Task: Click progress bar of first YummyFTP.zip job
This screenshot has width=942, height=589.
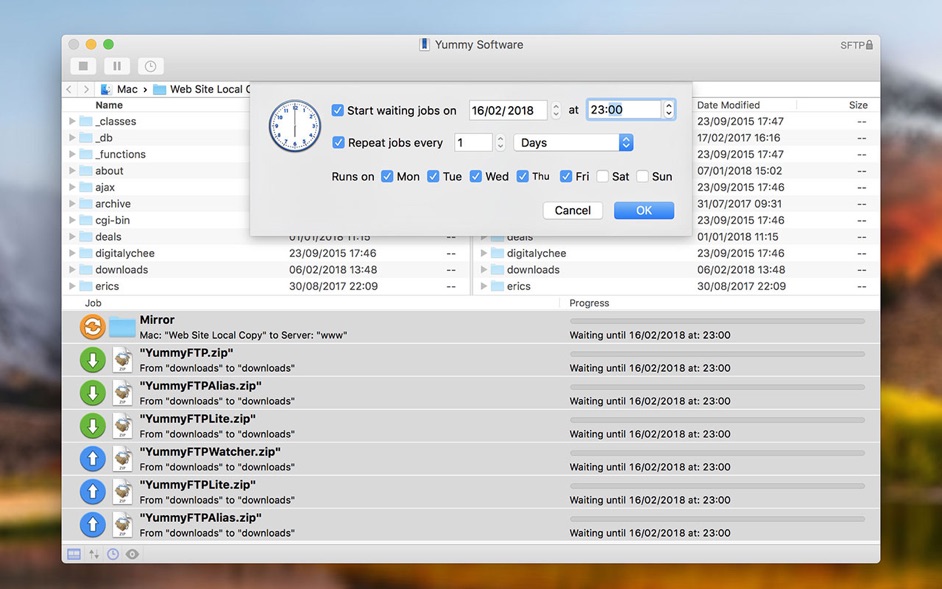Action: 717,354
